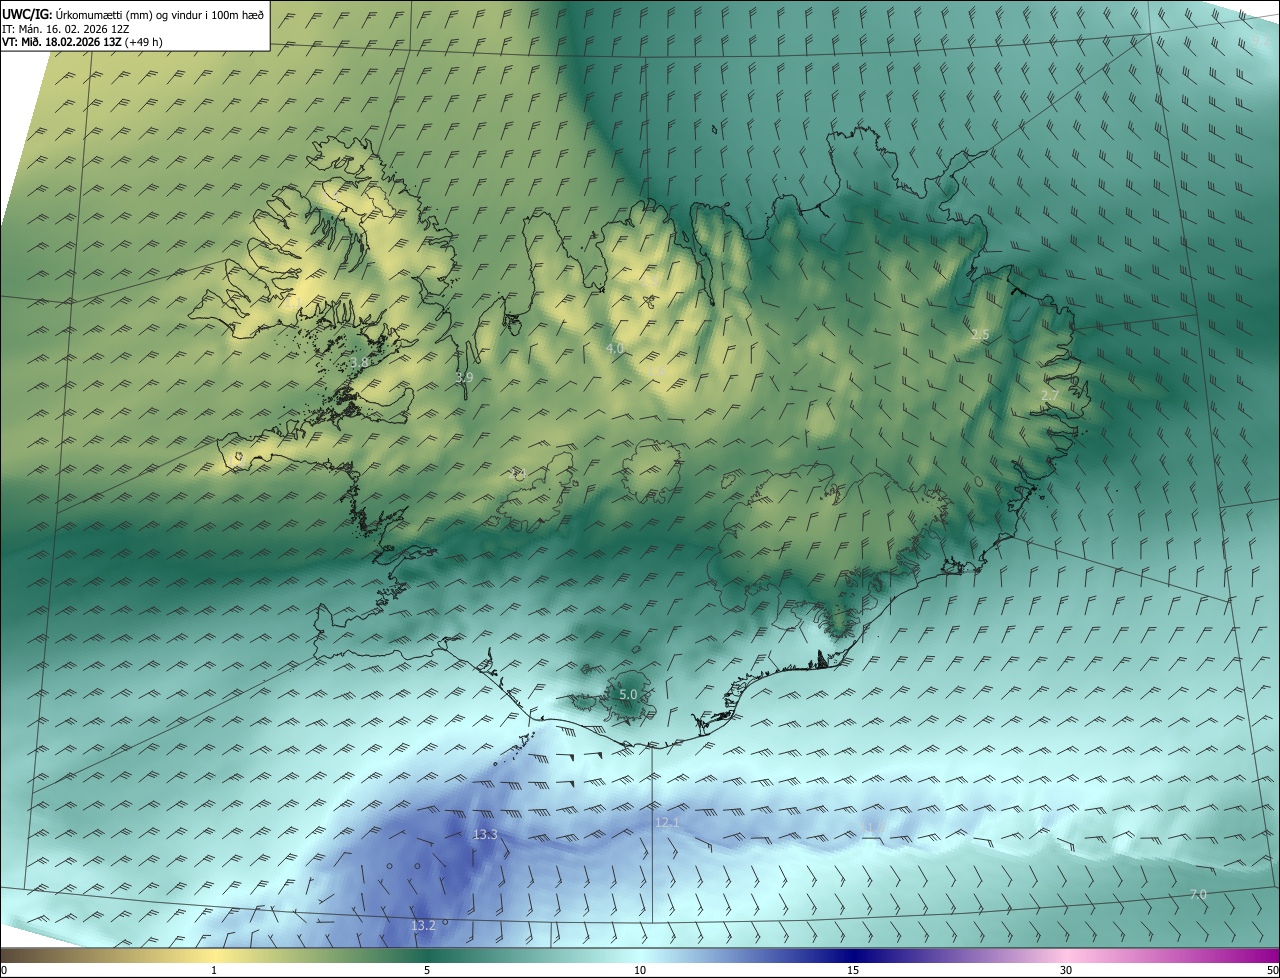Click the 13.2 value label on the map
1280x978 pixels.
pos(423,926)
